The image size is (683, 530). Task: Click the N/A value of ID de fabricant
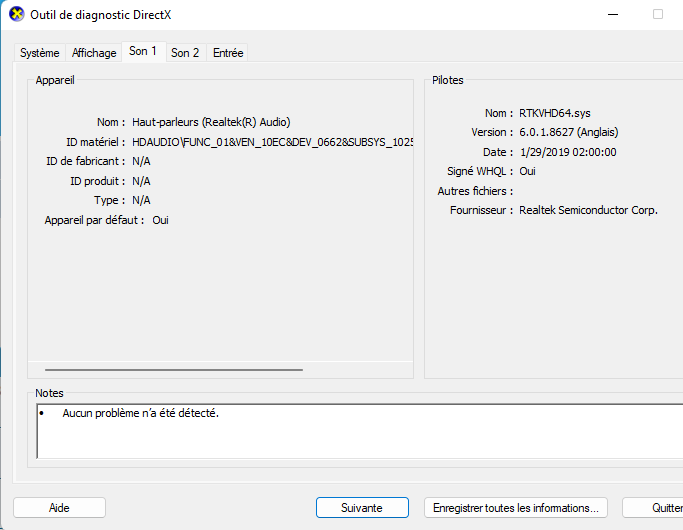pyautogui.click(x=141, y=161)
